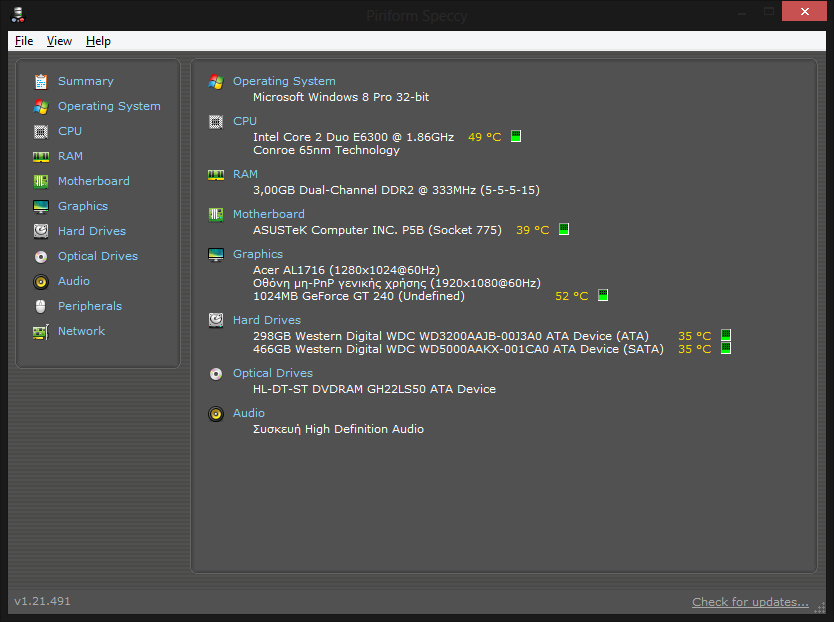Click the Audio speaker icon in summary panel
The image size is (834, 622).
pos(216,413)
